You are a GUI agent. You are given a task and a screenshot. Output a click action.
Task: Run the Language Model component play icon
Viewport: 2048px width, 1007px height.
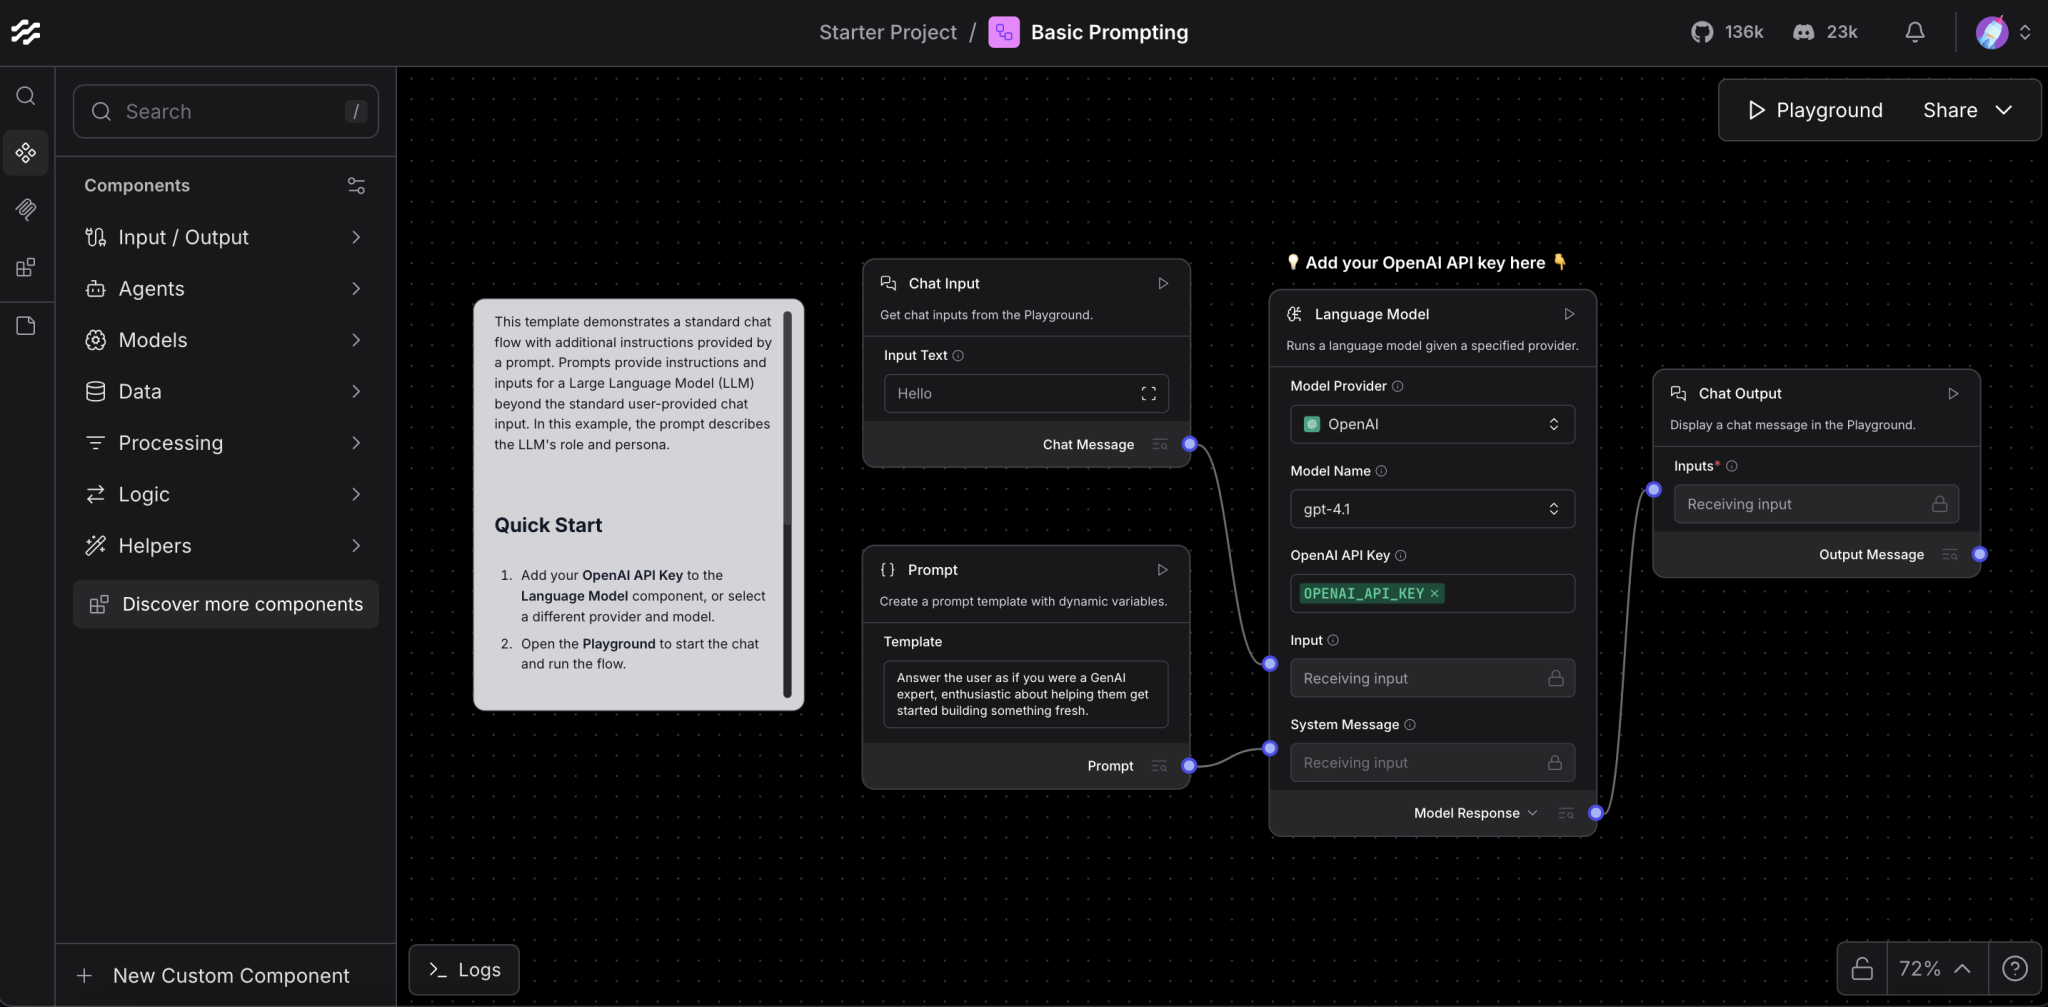pyautogui.click(x=1569, y=314)
